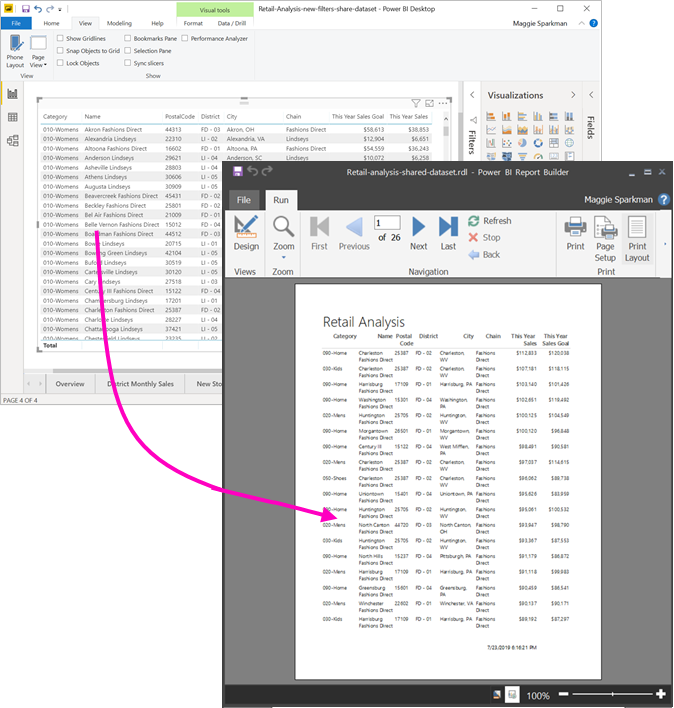Click File tab in Report Builder
Screen dimensions: 674x708
243,200
